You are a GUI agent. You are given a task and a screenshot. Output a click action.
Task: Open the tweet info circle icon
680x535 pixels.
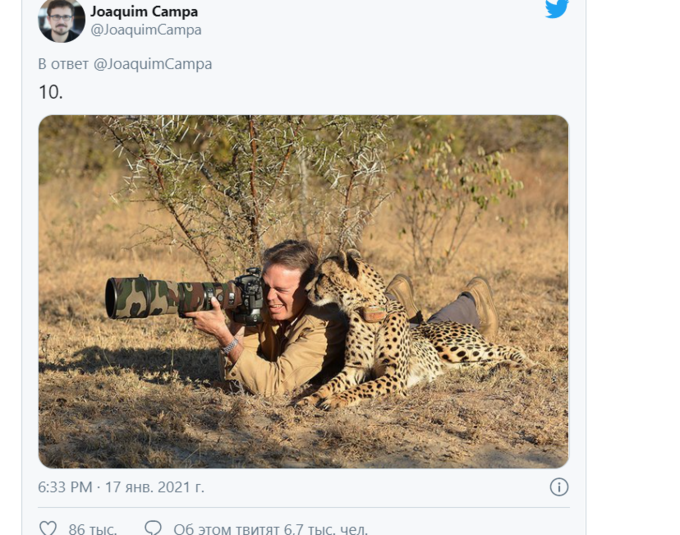coord(559,487)
